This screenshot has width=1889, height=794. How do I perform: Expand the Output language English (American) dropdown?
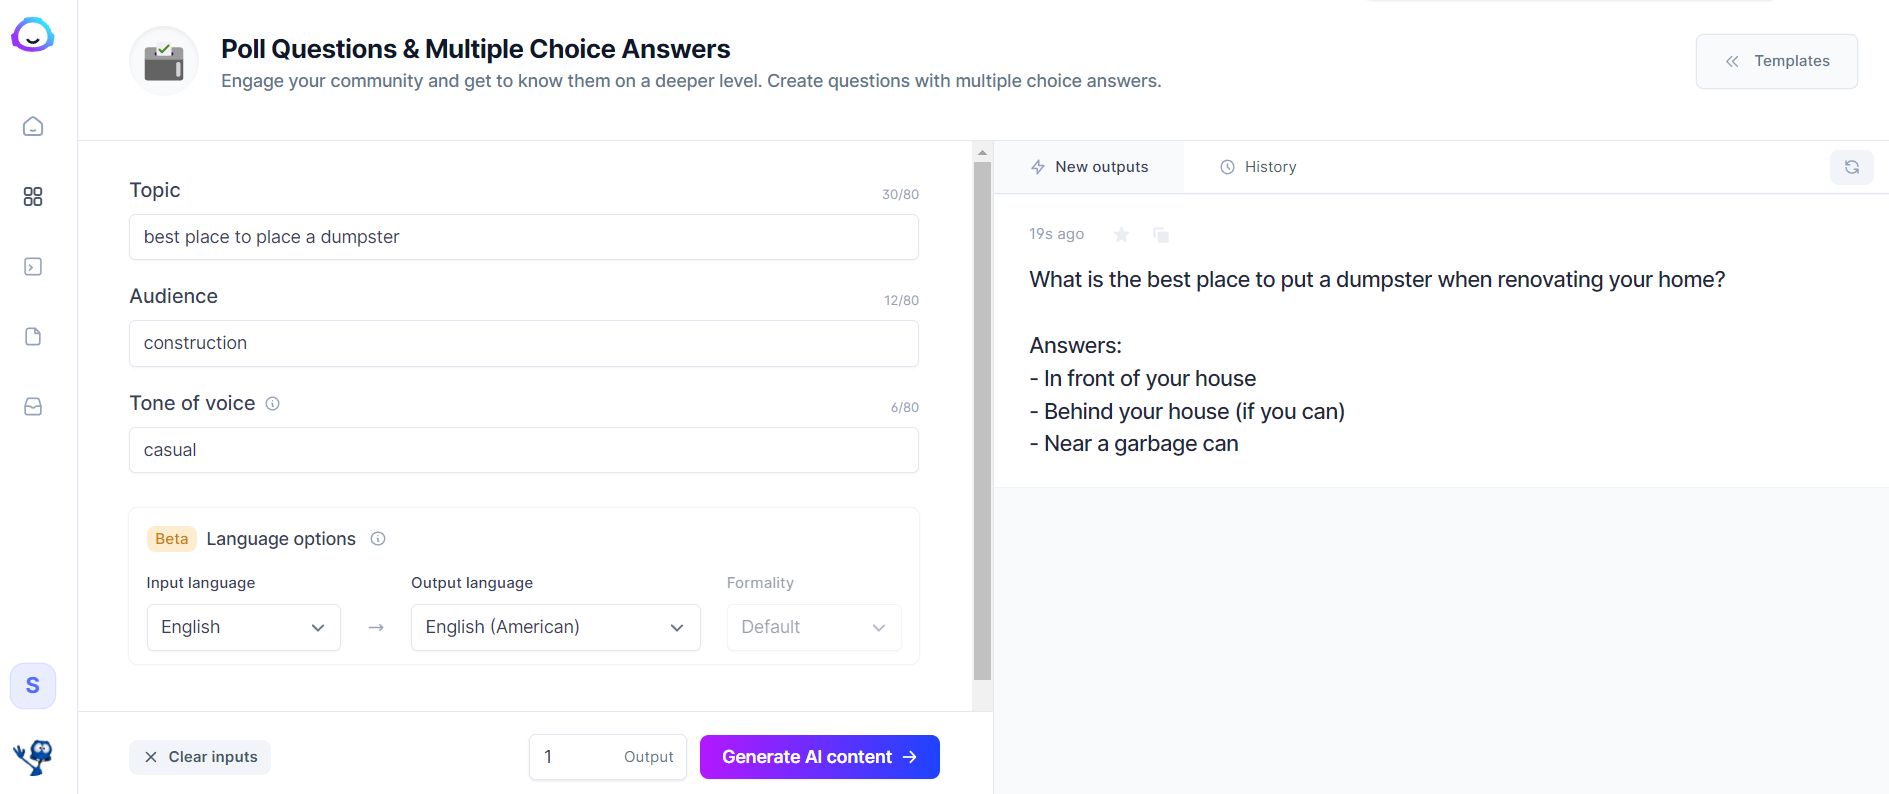click(555, 627)
